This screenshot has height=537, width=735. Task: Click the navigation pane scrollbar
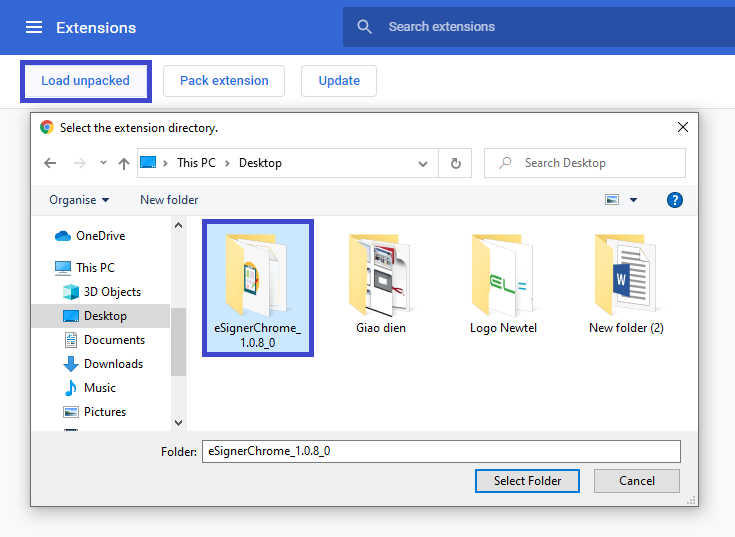178,340
